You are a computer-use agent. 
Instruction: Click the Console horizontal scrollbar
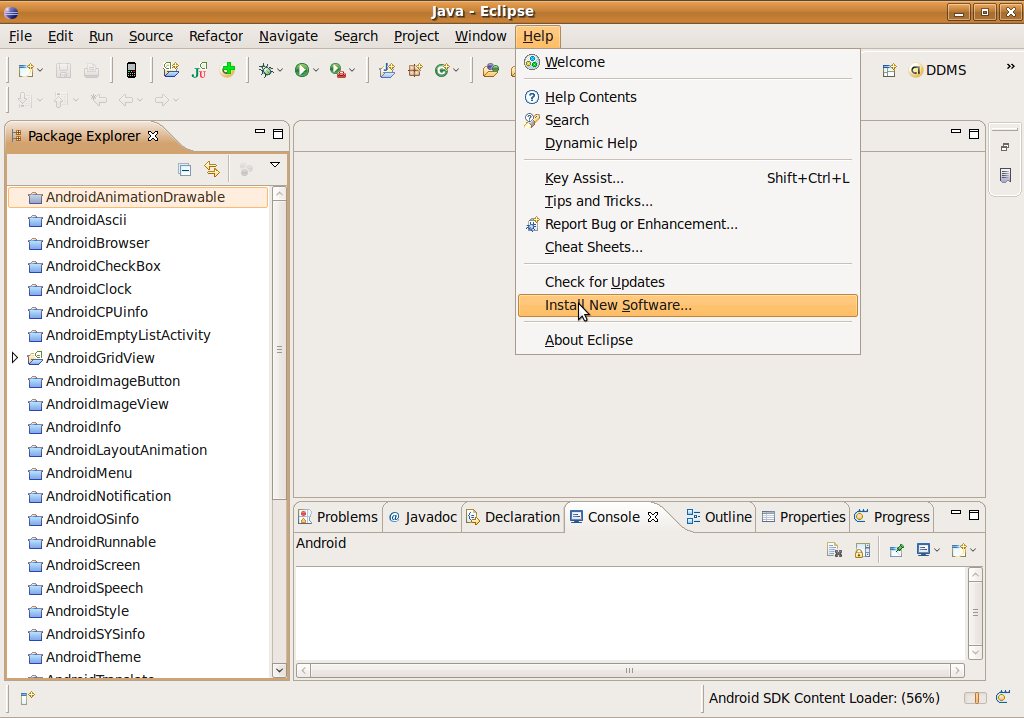[x=630, y=670]
